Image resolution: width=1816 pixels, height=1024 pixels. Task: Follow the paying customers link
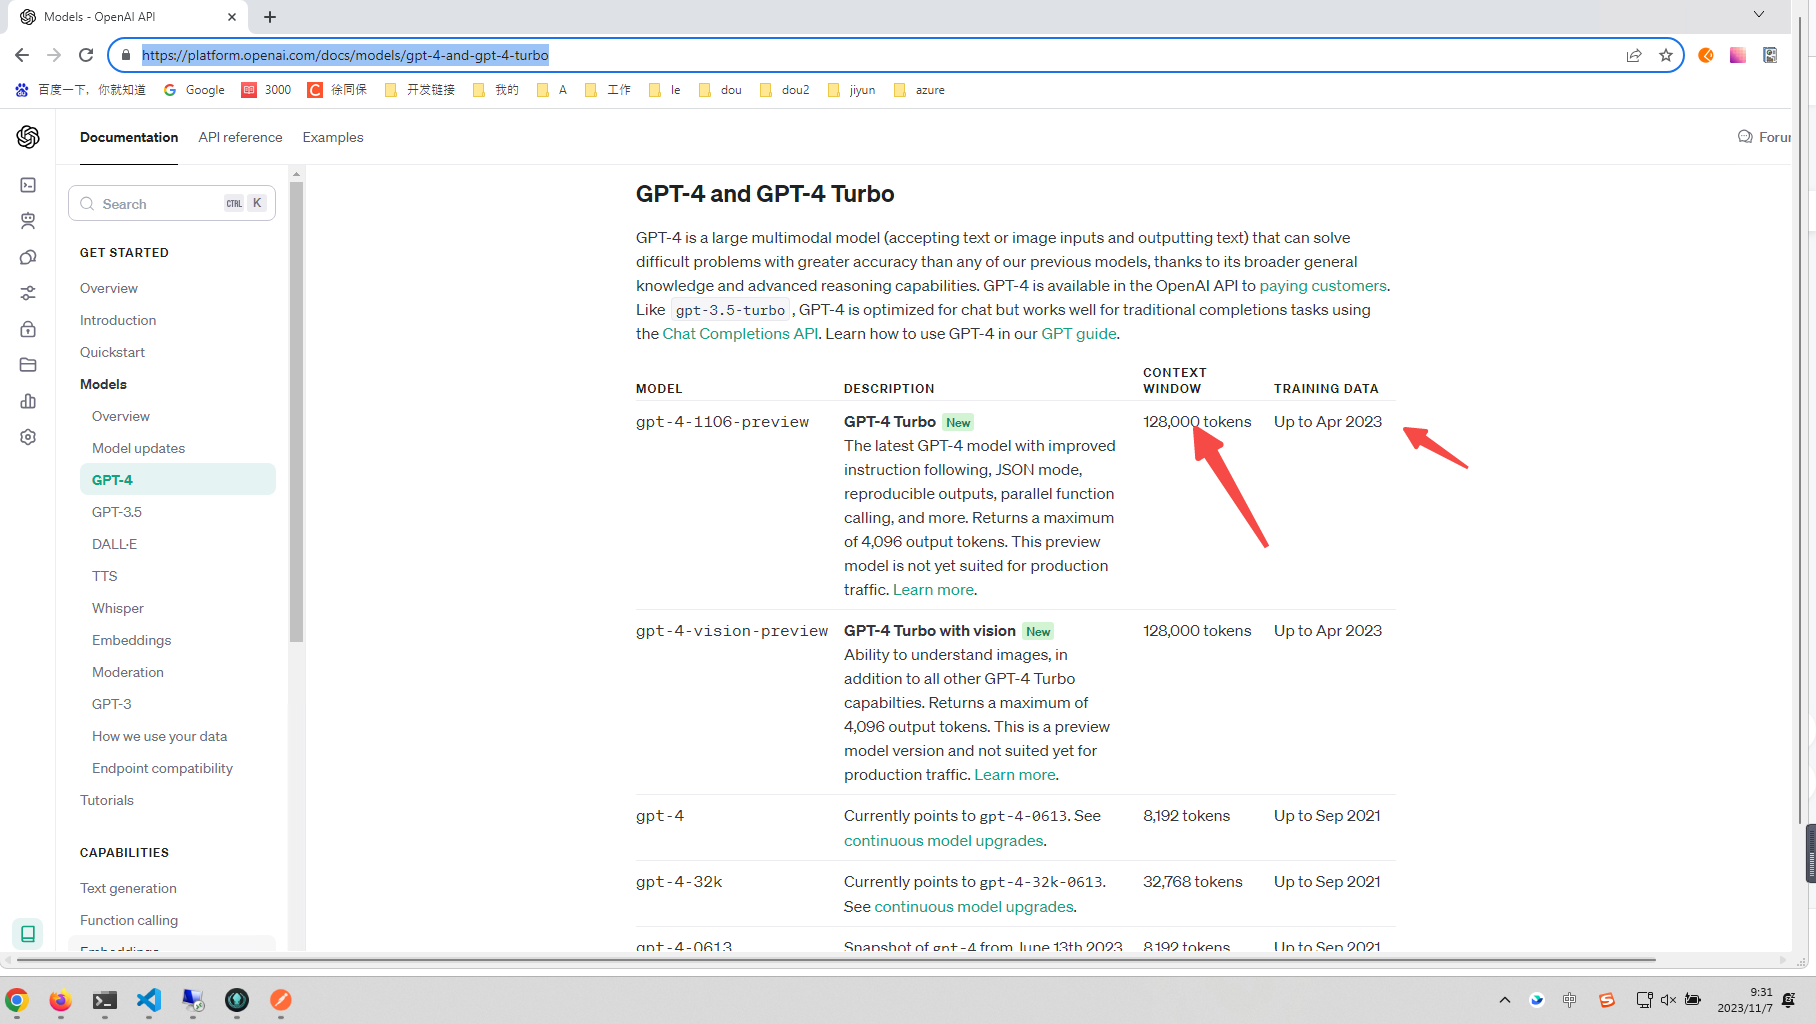point(1323,285)
